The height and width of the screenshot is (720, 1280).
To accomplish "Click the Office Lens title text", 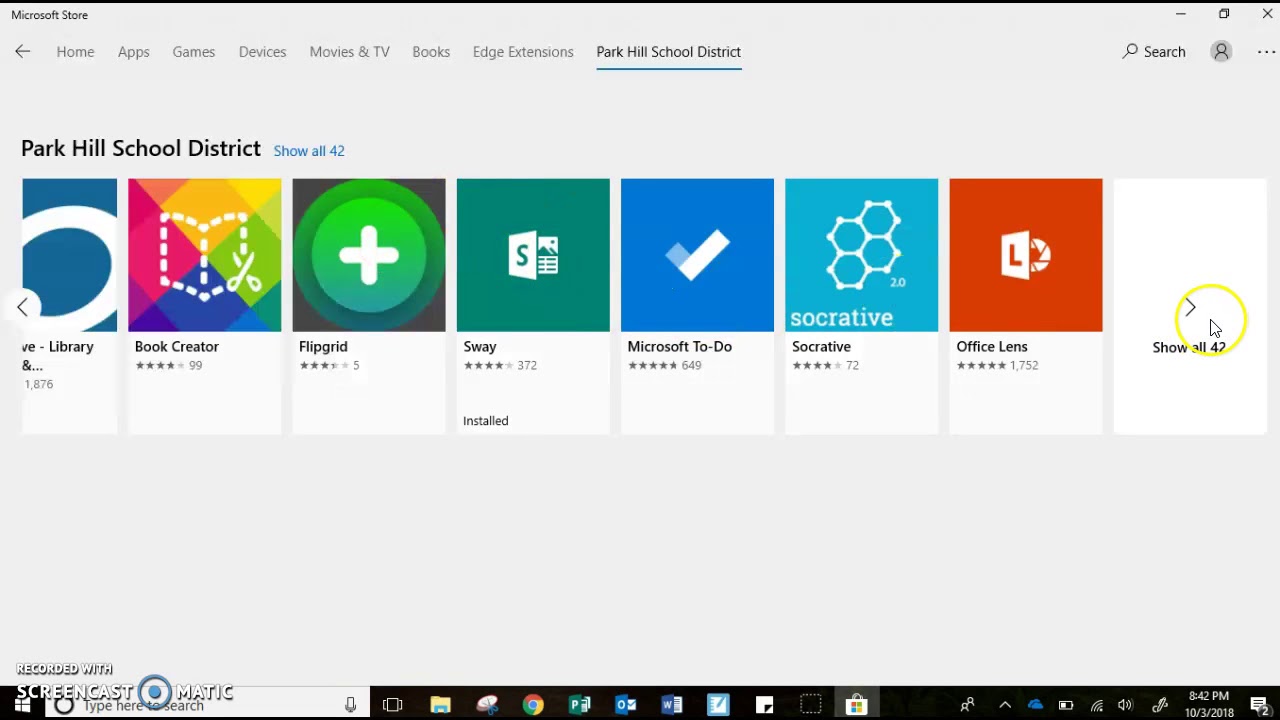I will [992, 347].
